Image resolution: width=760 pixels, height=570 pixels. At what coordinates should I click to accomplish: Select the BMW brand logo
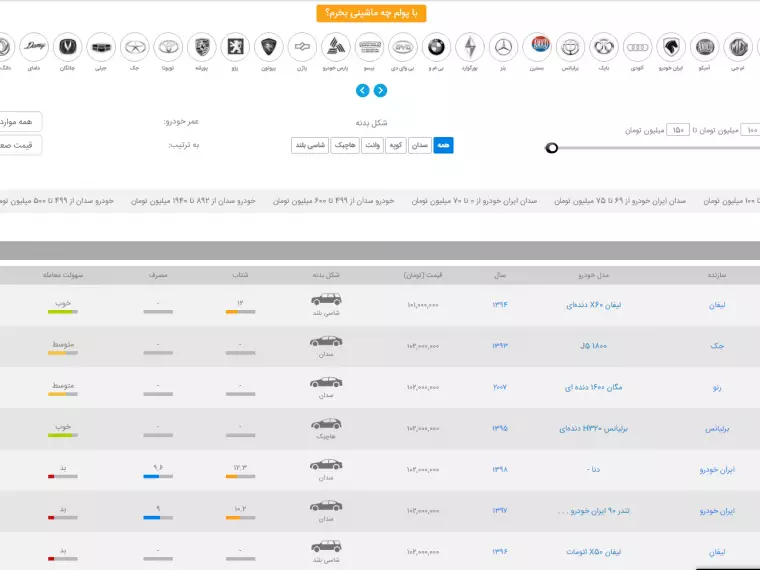[x=436, y=47]
